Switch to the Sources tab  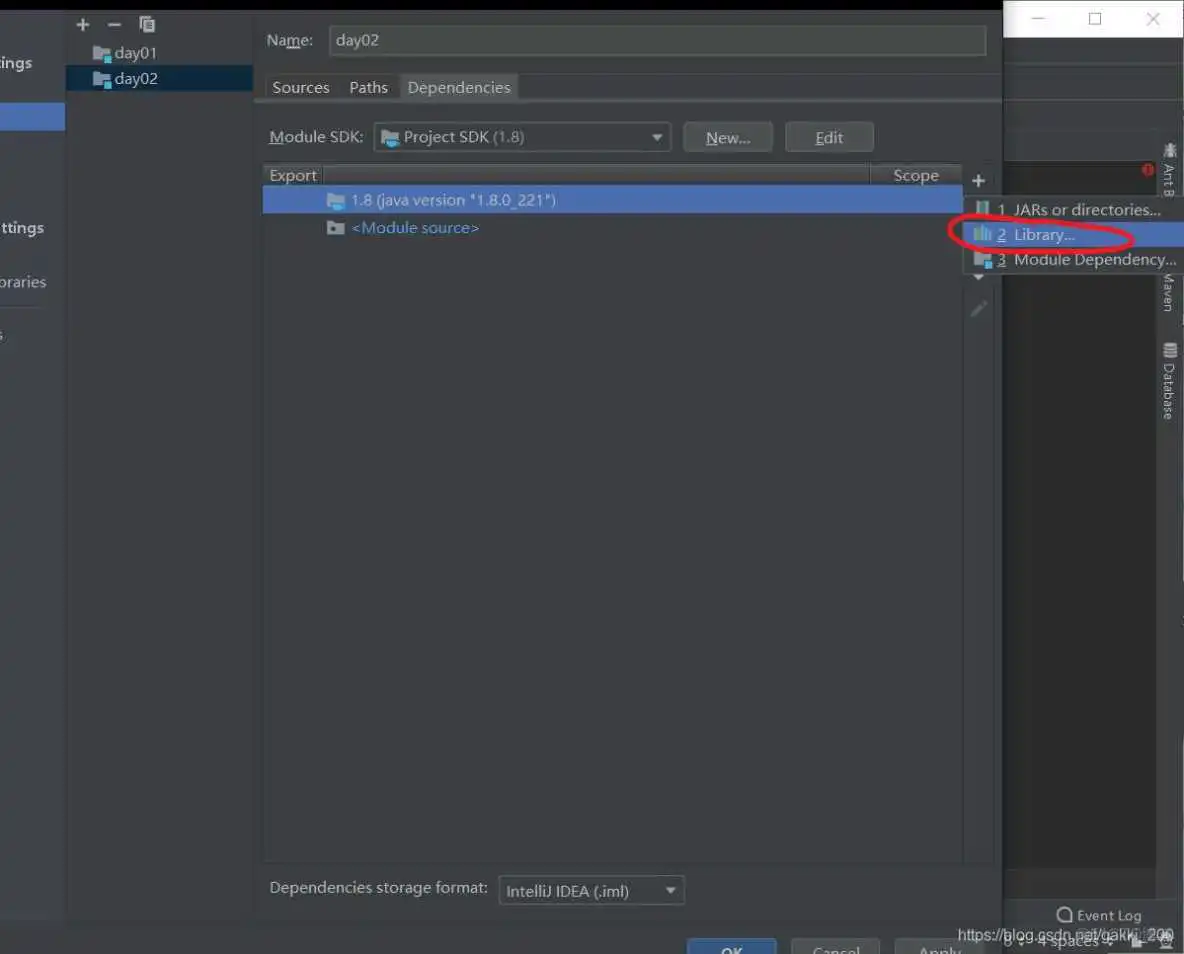(x=300, y=88)
